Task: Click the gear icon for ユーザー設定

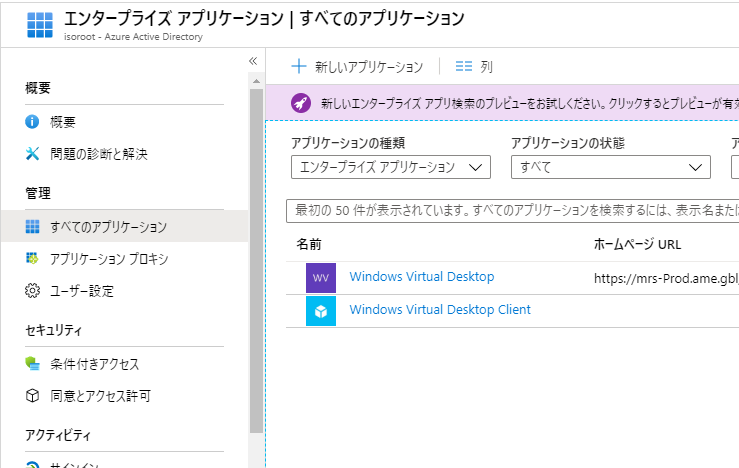Action: pyautogui.click(x=32, y=291)
